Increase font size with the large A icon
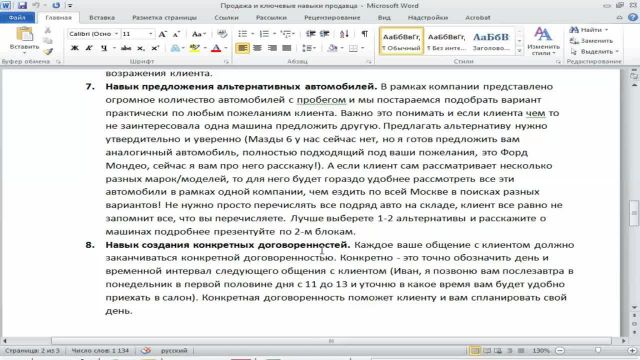 162,34
